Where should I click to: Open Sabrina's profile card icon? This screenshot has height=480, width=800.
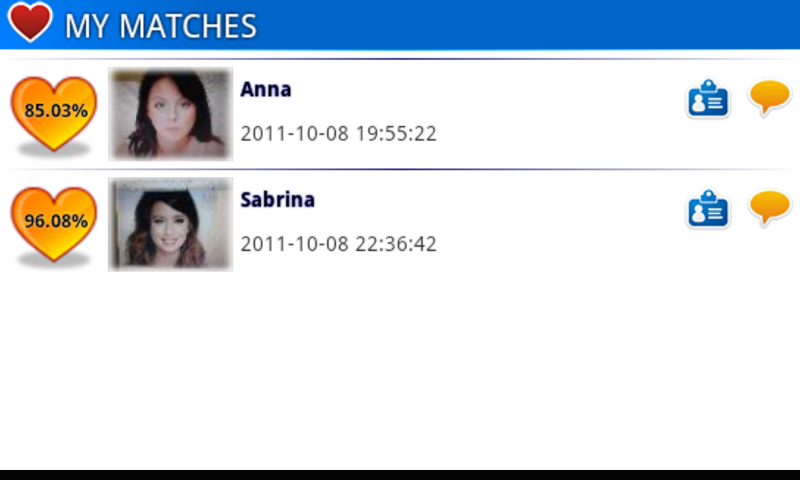708,209
